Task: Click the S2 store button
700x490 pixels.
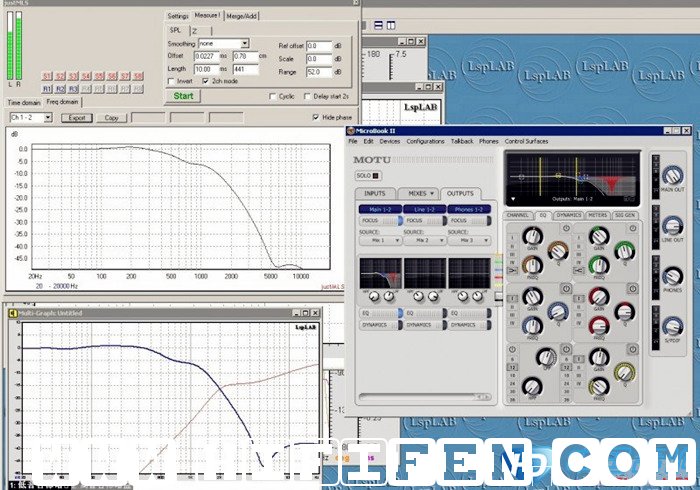Action: pyautogui.click(x=60, y=76)
